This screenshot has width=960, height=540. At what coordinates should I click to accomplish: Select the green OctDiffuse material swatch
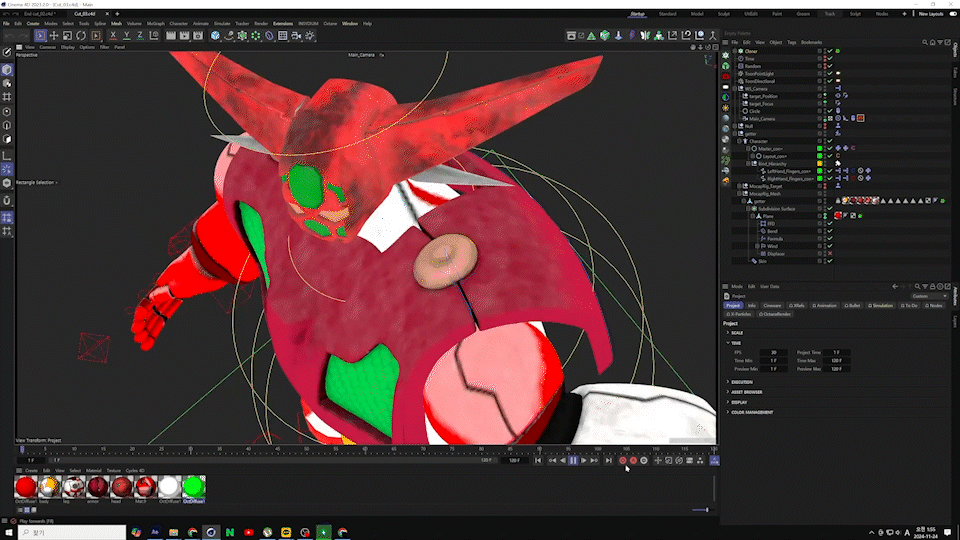tap(193, 487)
